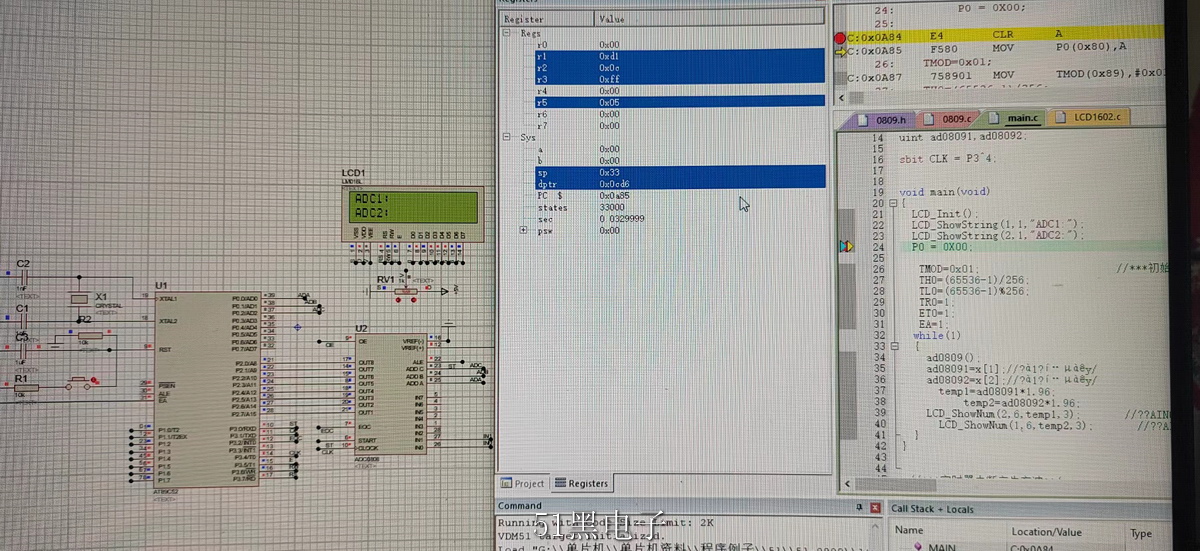Select the r1 register row
This screenshot has width=1200, height=551.
pyautogui.click(x=680, y=56)
